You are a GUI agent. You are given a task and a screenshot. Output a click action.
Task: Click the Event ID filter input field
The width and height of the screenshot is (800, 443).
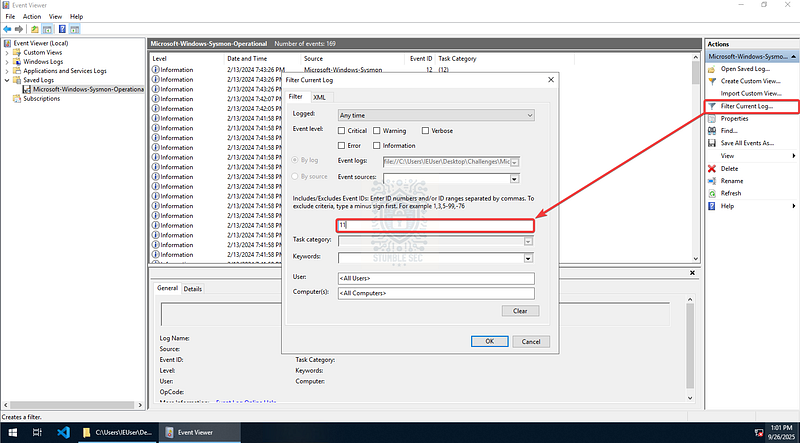435,225
